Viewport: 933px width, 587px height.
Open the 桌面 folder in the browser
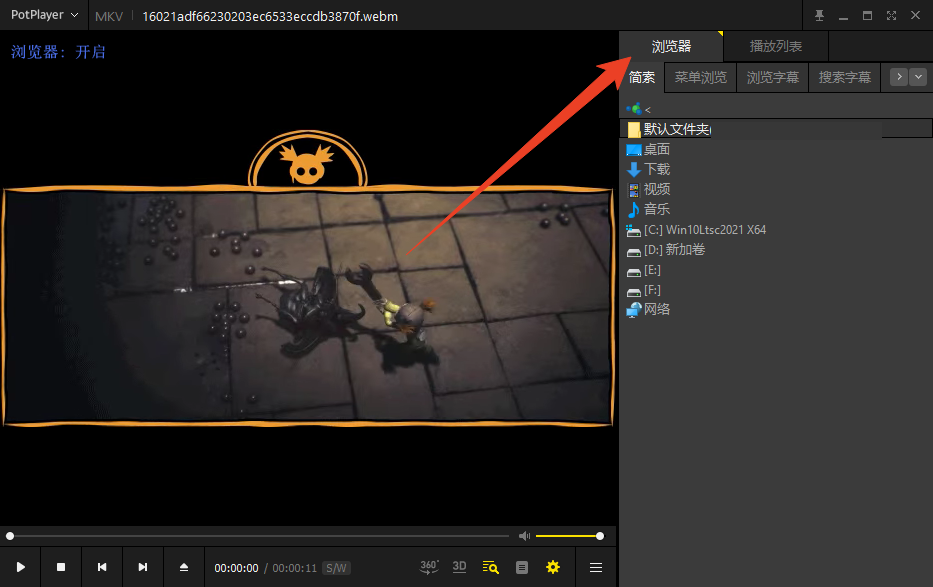point(657,150)
